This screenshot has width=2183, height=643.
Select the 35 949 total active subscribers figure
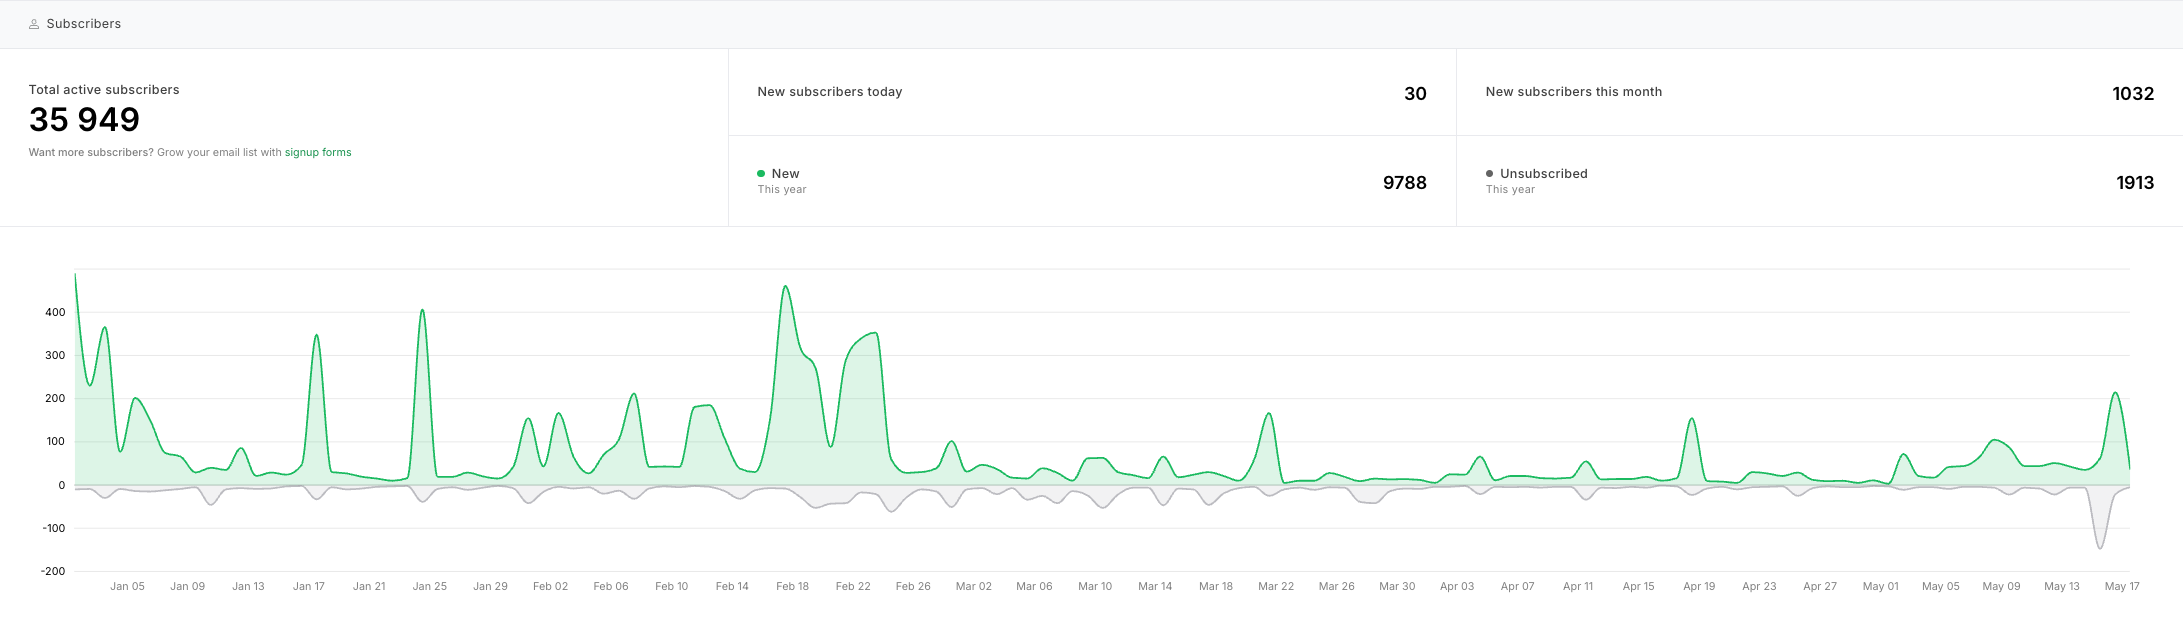[x=84, y=120]
